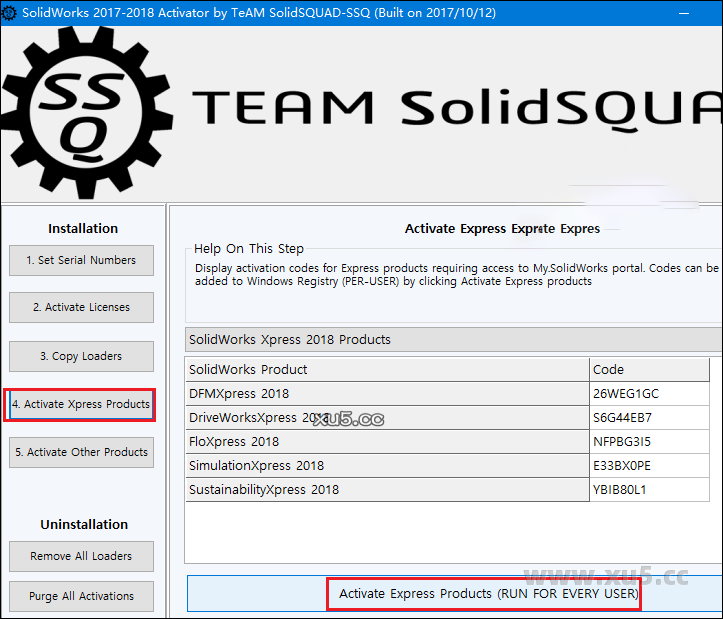This screenshot has width=723, height=619.
Task: Select step 2 Activate Licenses
Action: tap(81, 308)
